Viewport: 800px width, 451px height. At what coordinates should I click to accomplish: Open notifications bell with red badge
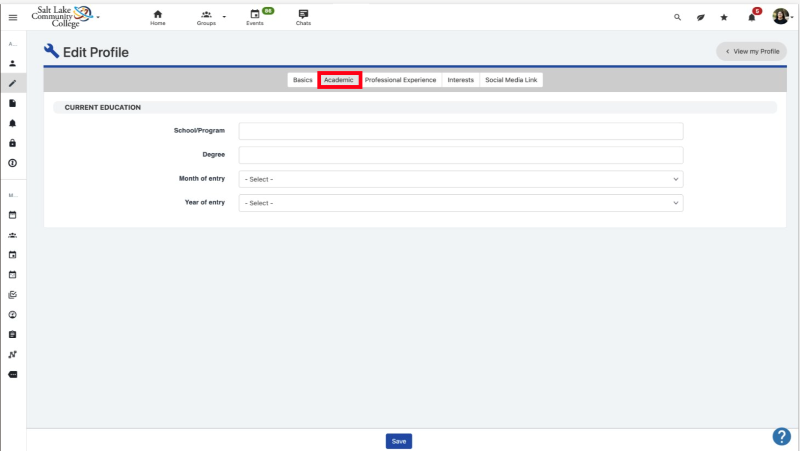[752, 17]
